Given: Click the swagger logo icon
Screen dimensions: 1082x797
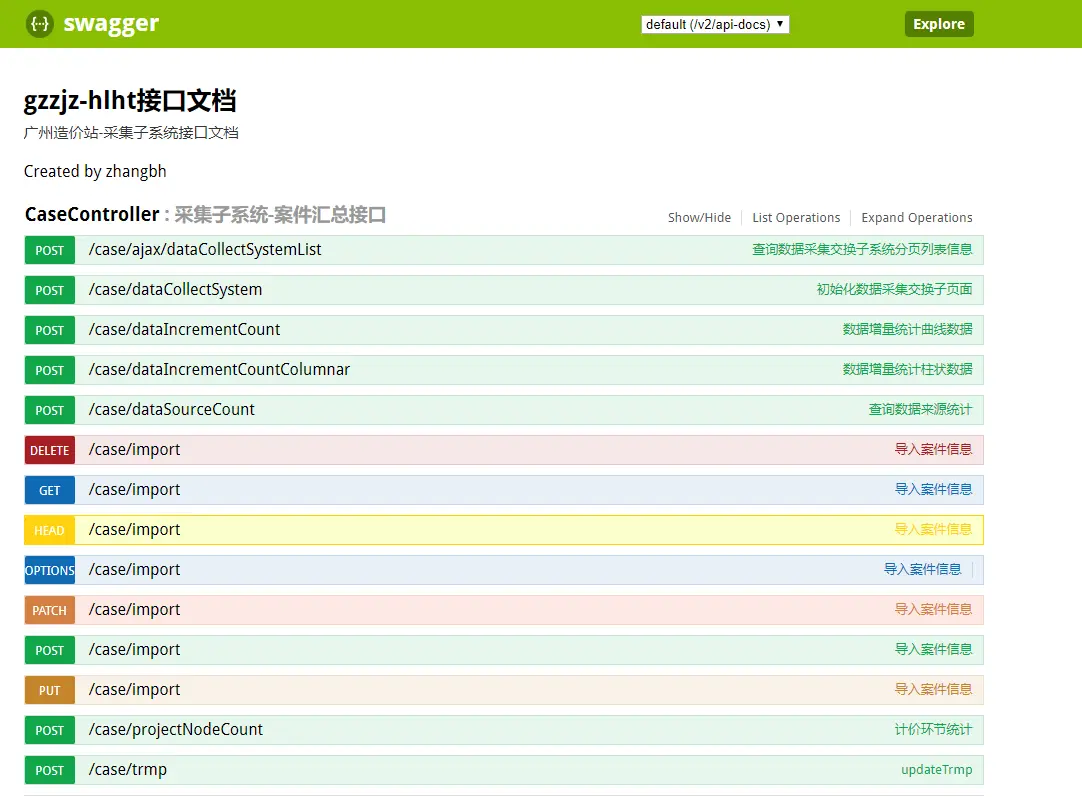Looking at the screenshot, I should click(x=39, y=24).
